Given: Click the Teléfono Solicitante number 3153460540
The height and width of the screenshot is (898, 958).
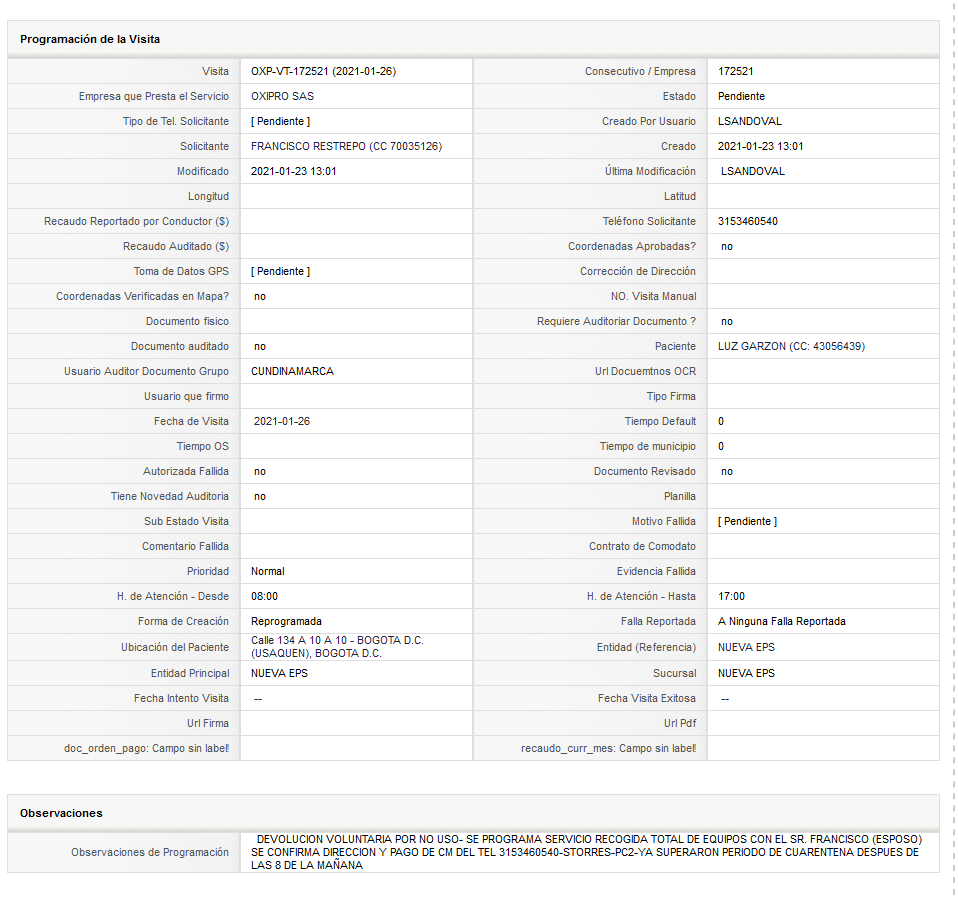Looking at the screenshot, I should click(x=748, y=221).
